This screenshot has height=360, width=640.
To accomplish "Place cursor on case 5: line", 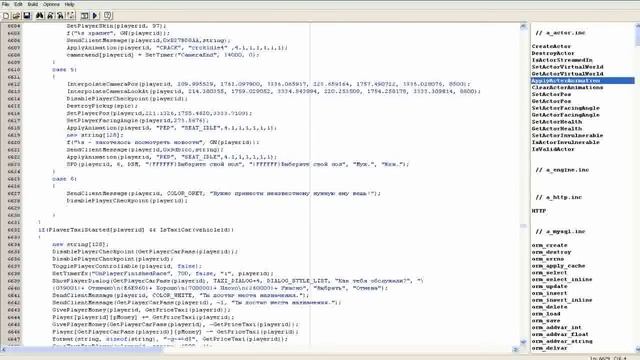I will [x=64, y=70].
